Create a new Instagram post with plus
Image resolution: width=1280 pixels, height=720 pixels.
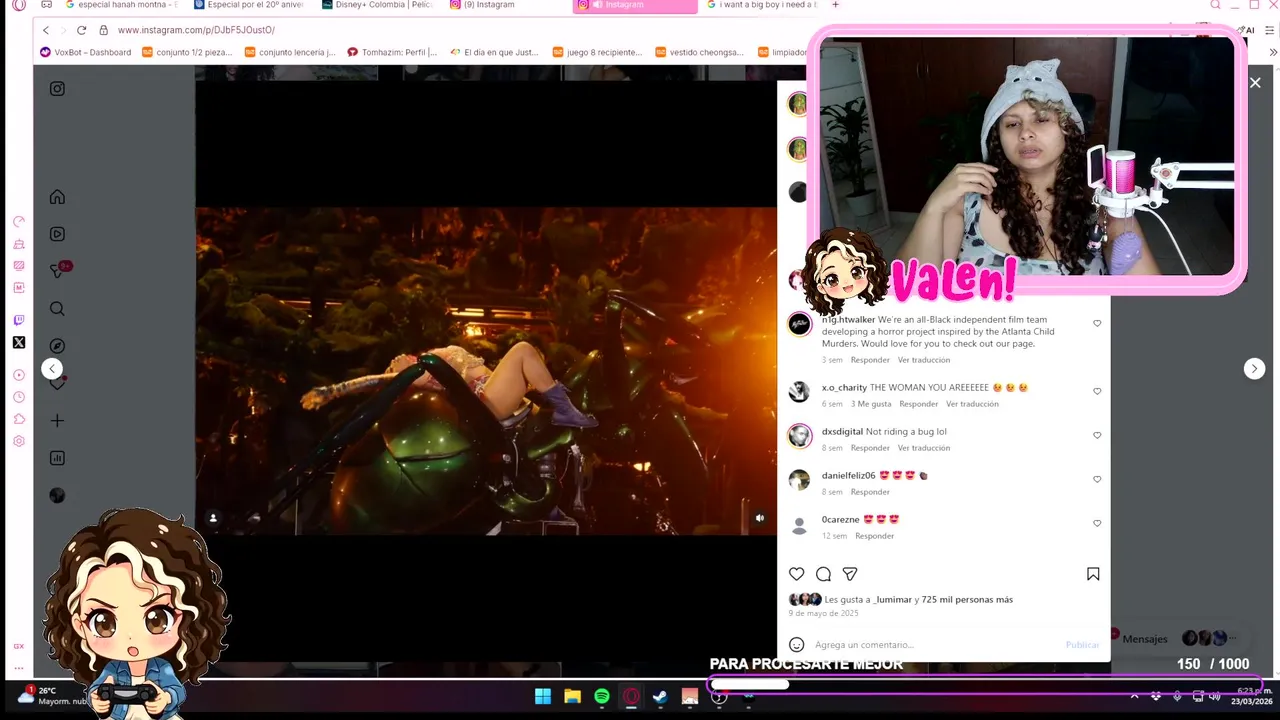click(x=57, y=421)
